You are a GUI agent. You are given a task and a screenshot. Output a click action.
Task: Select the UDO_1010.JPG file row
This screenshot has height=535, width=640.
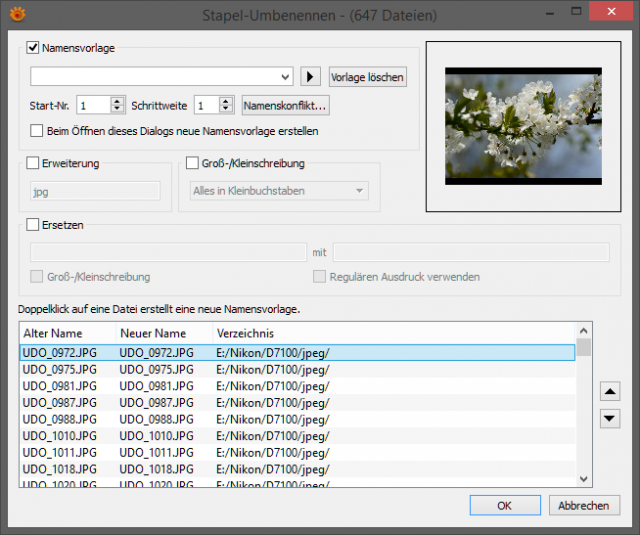[297, 436]
